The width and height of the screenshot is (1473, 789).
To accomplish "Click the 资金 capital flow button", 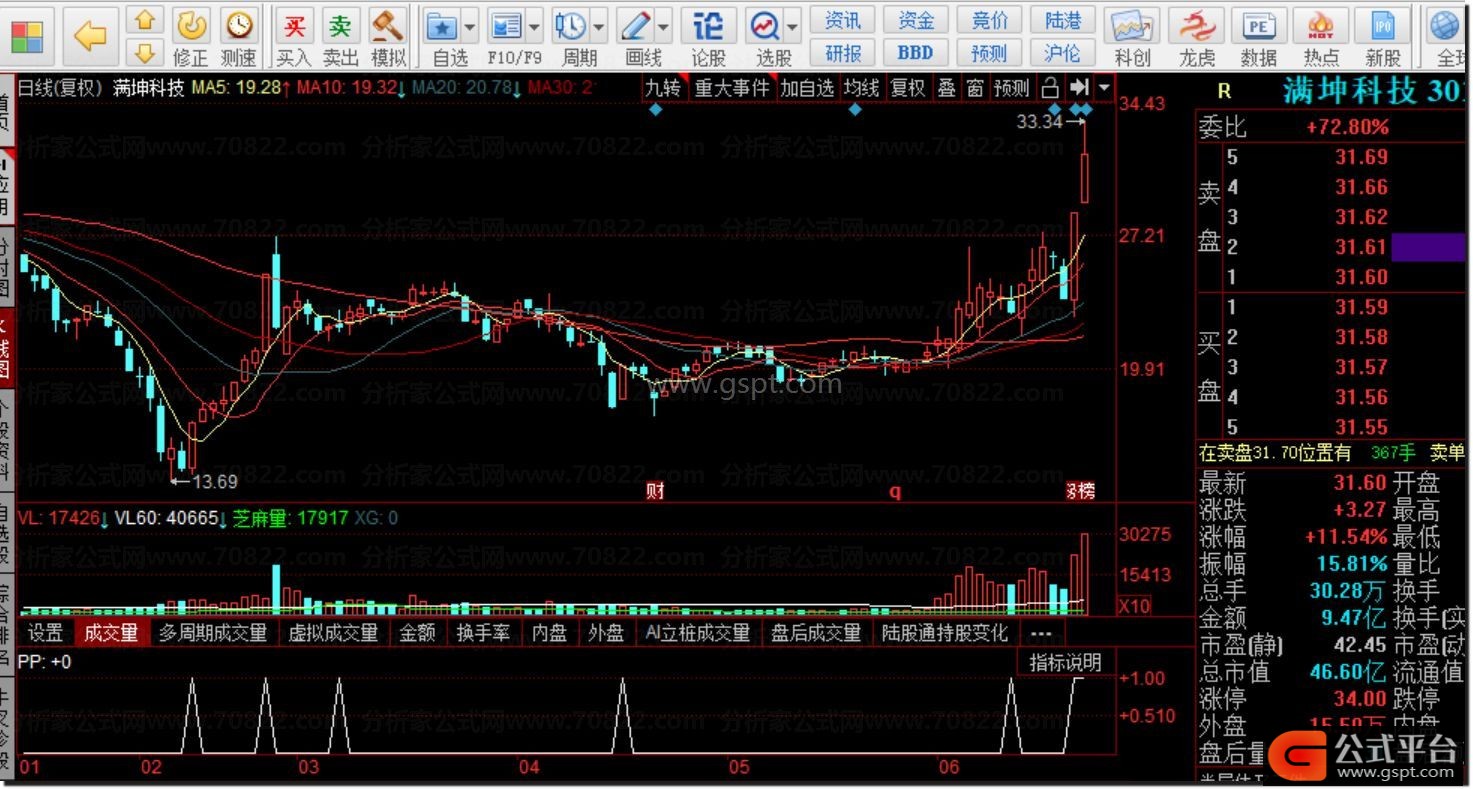I will (916, 20).
